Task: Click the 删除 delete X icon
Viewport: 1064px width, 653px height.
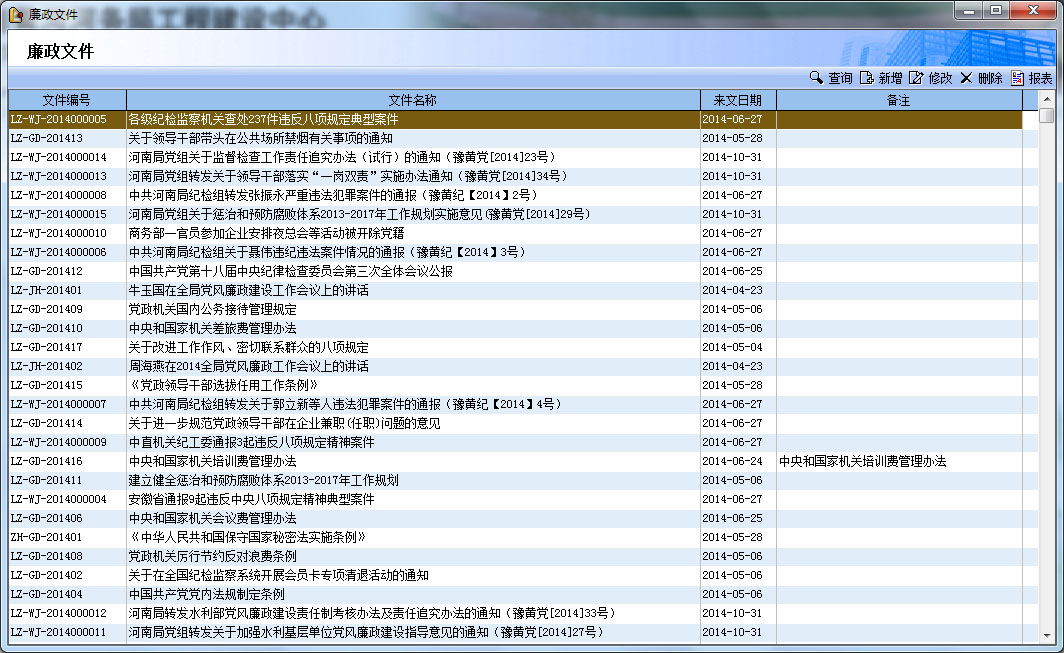Action: 966,78
